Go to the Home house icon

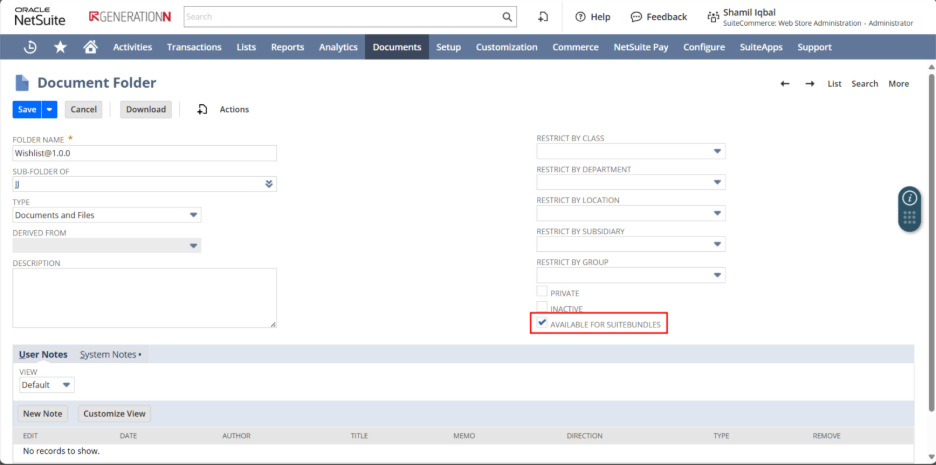click(90, 47)
